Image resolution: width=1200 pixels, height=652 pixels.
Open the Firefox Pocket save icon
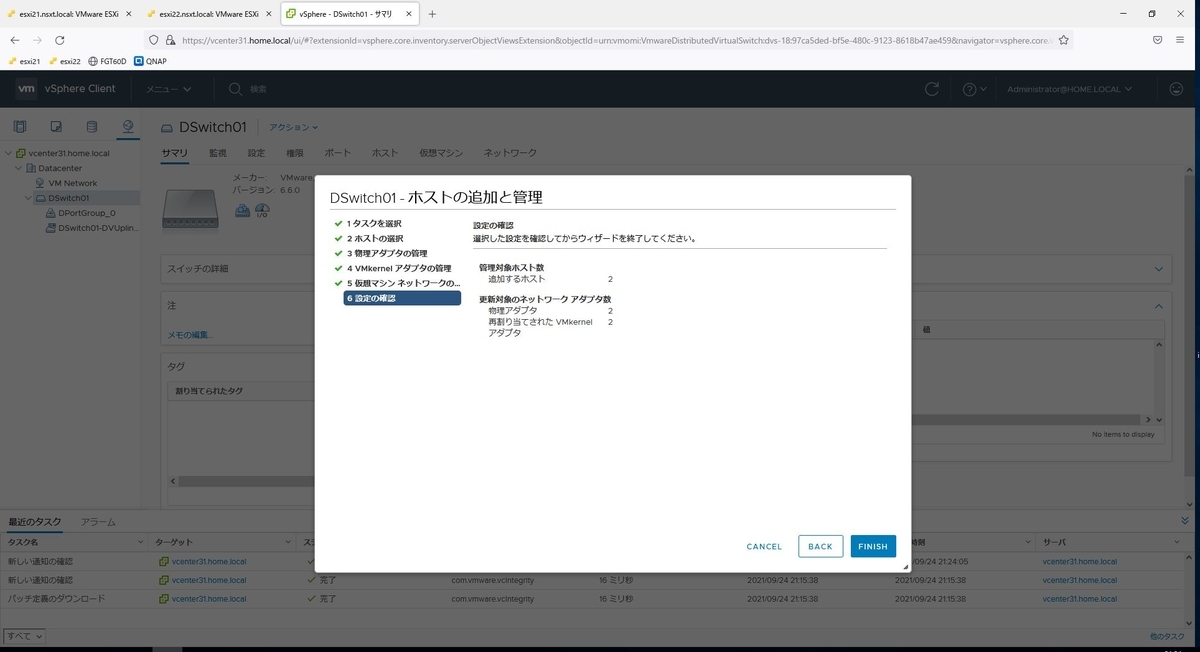1157,40
